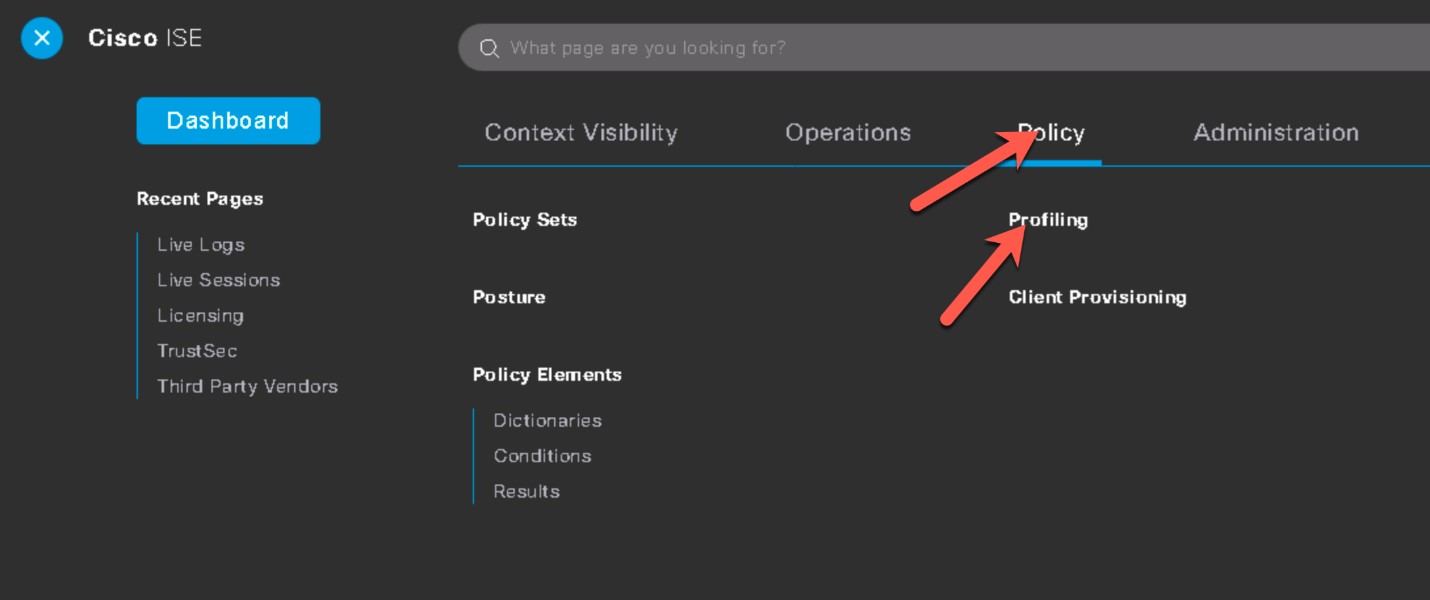Switch to the Context Visibility tab
1430x600 pixels.
(x=581, y=133)
